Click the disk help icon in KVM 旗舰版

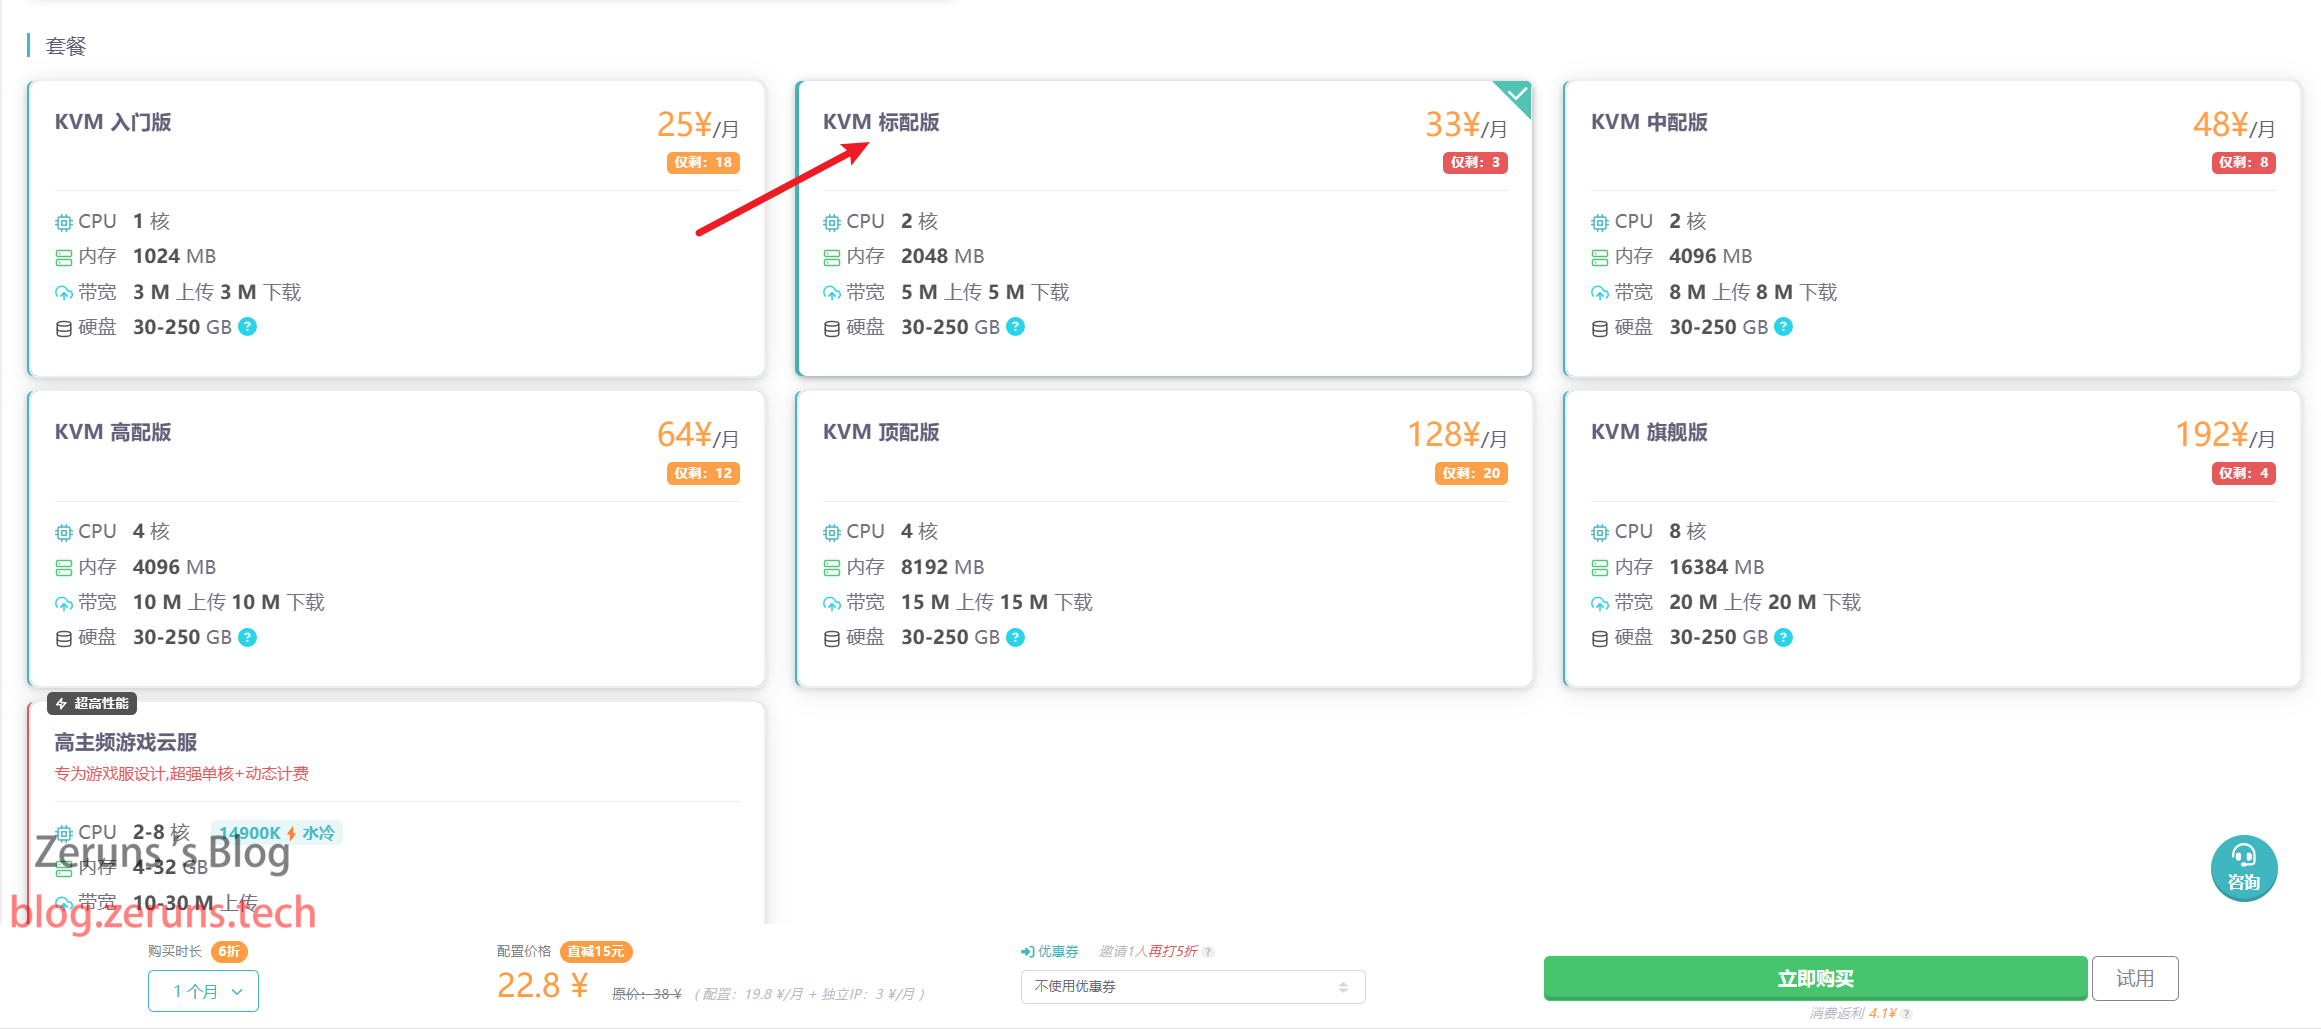click(x=1784, y=637)
